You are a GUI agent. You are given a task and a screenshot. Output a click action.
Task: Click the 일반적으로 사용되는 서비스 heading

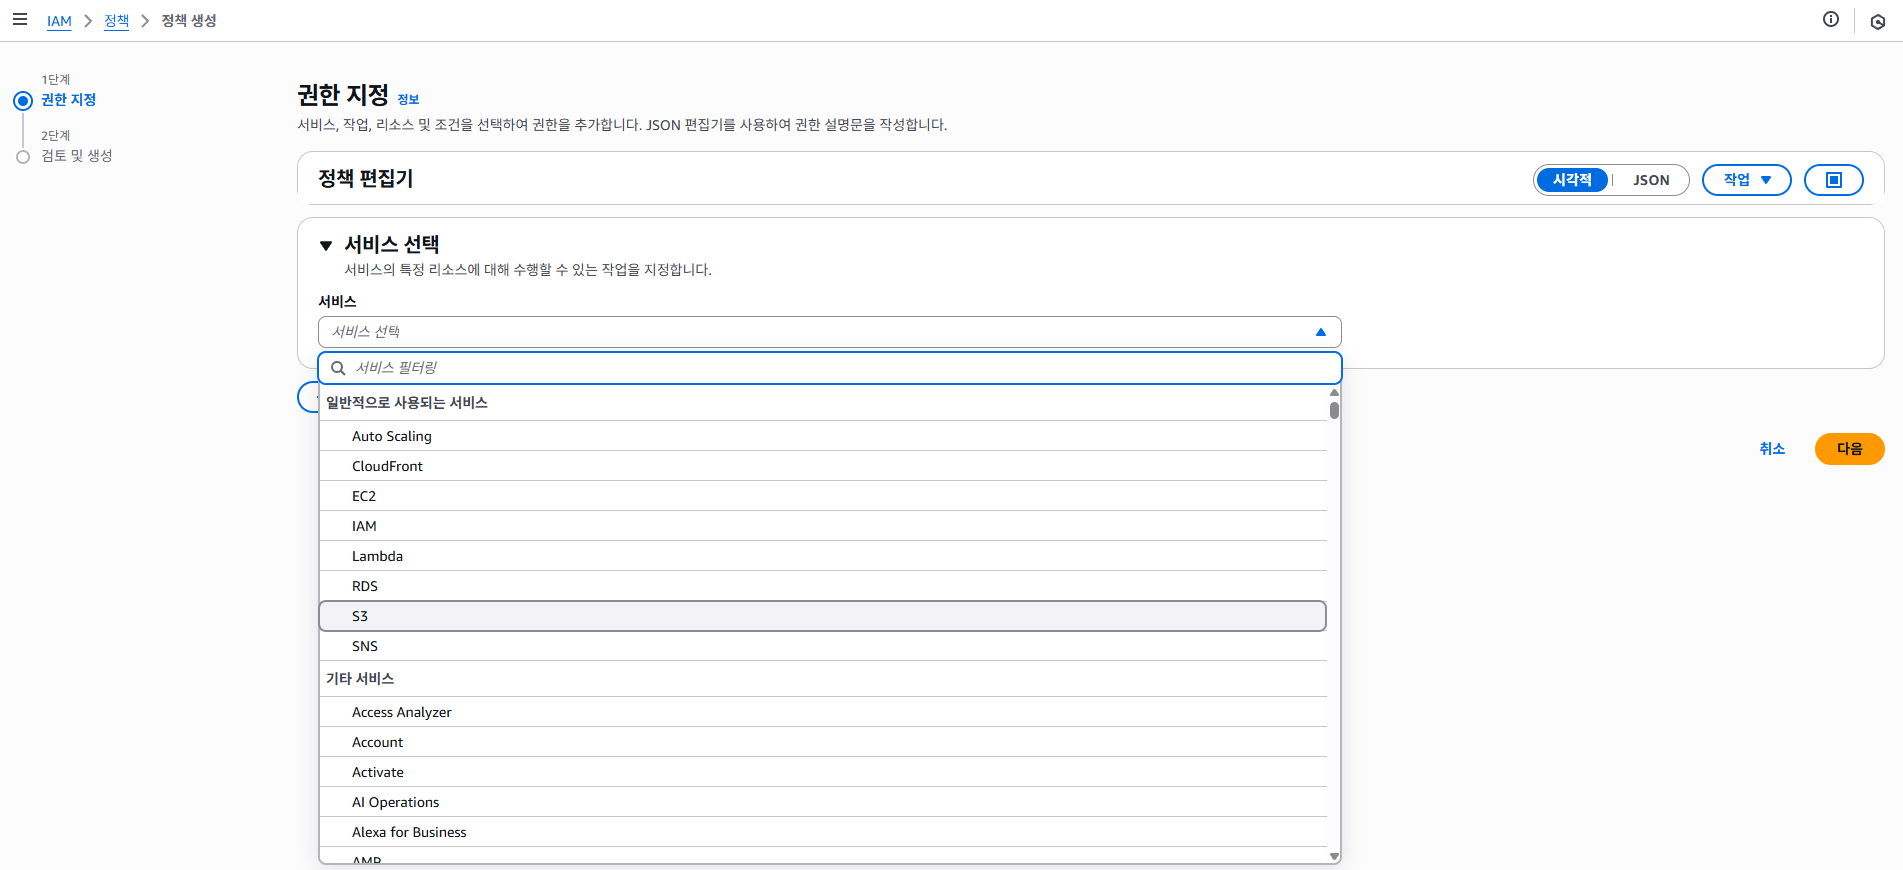[407, 403]
